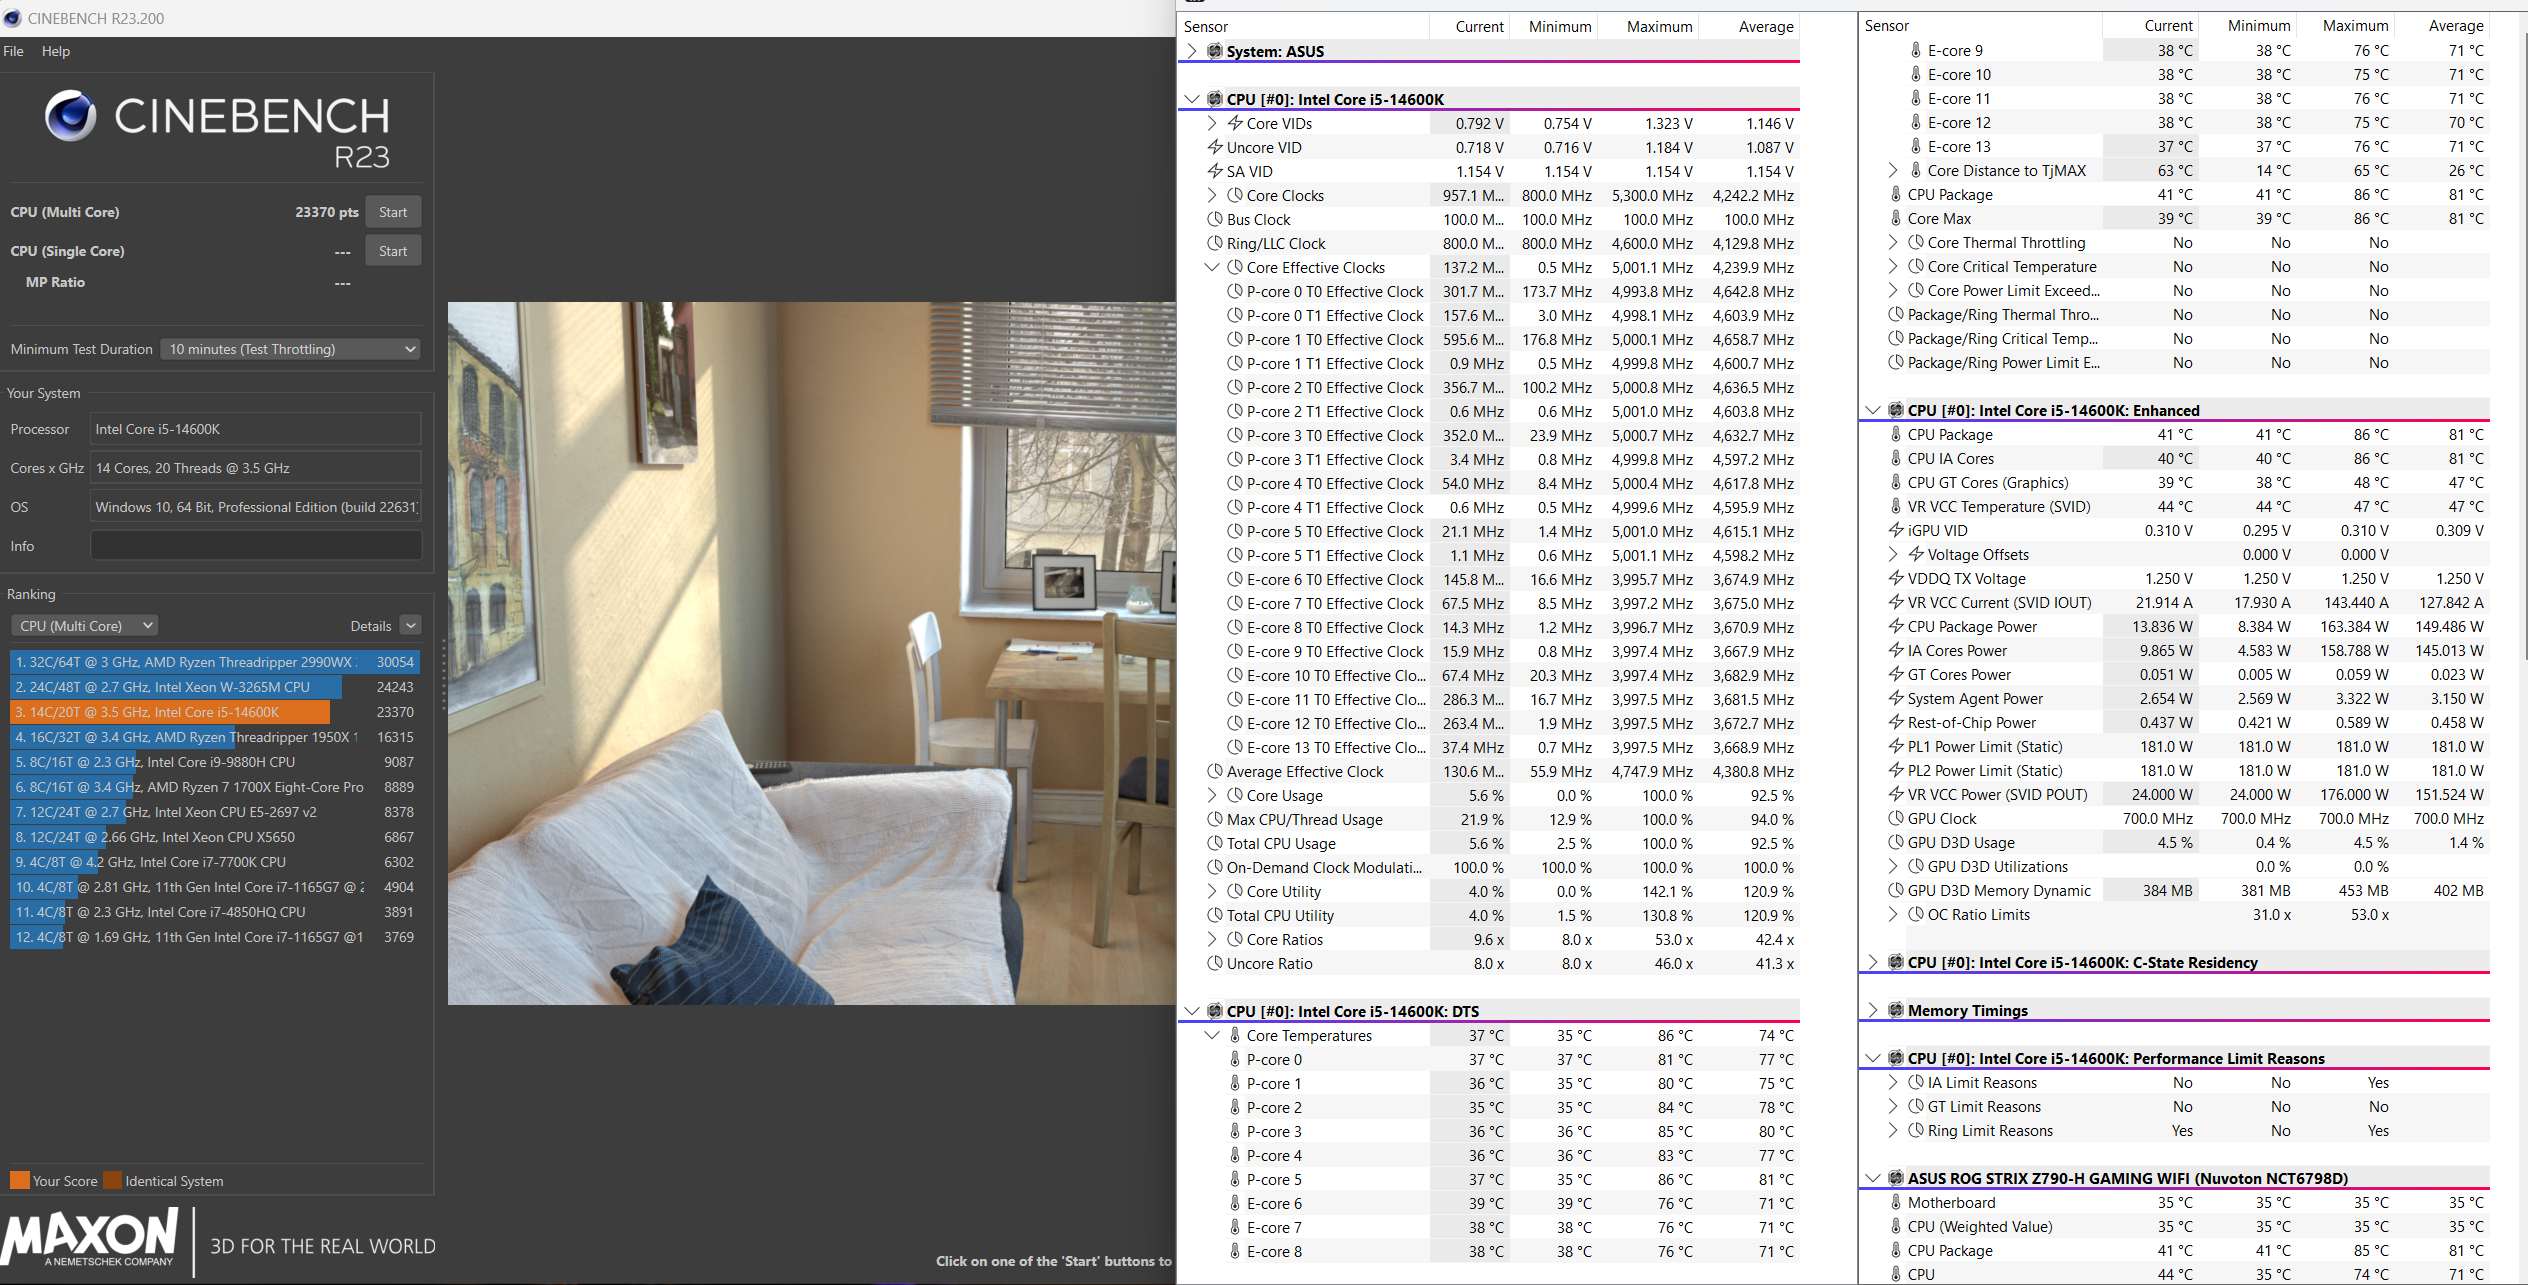Expand the Core VIDs row
This screenshot has width=2528, height=1285.
coord(1212,123)
